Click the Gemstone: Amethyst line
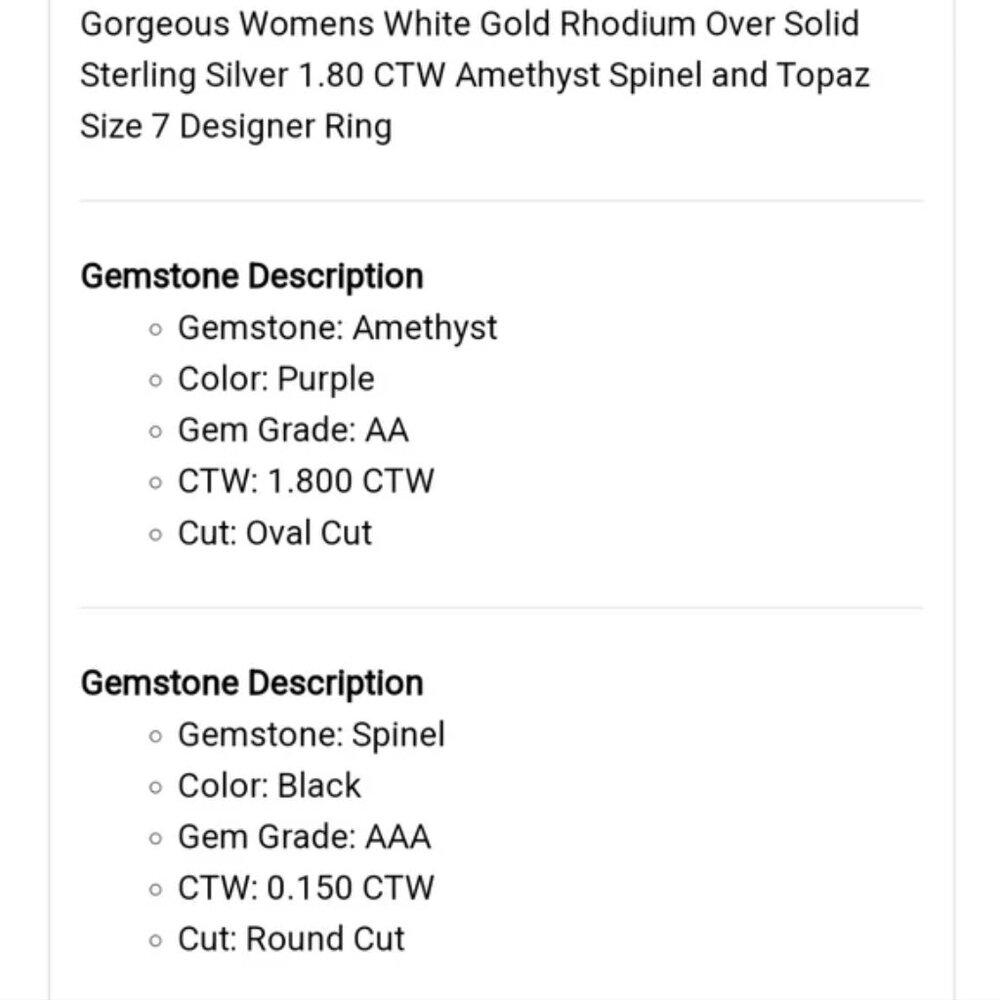This screenshot has height=1000, width=1000. tap(337, 328)
